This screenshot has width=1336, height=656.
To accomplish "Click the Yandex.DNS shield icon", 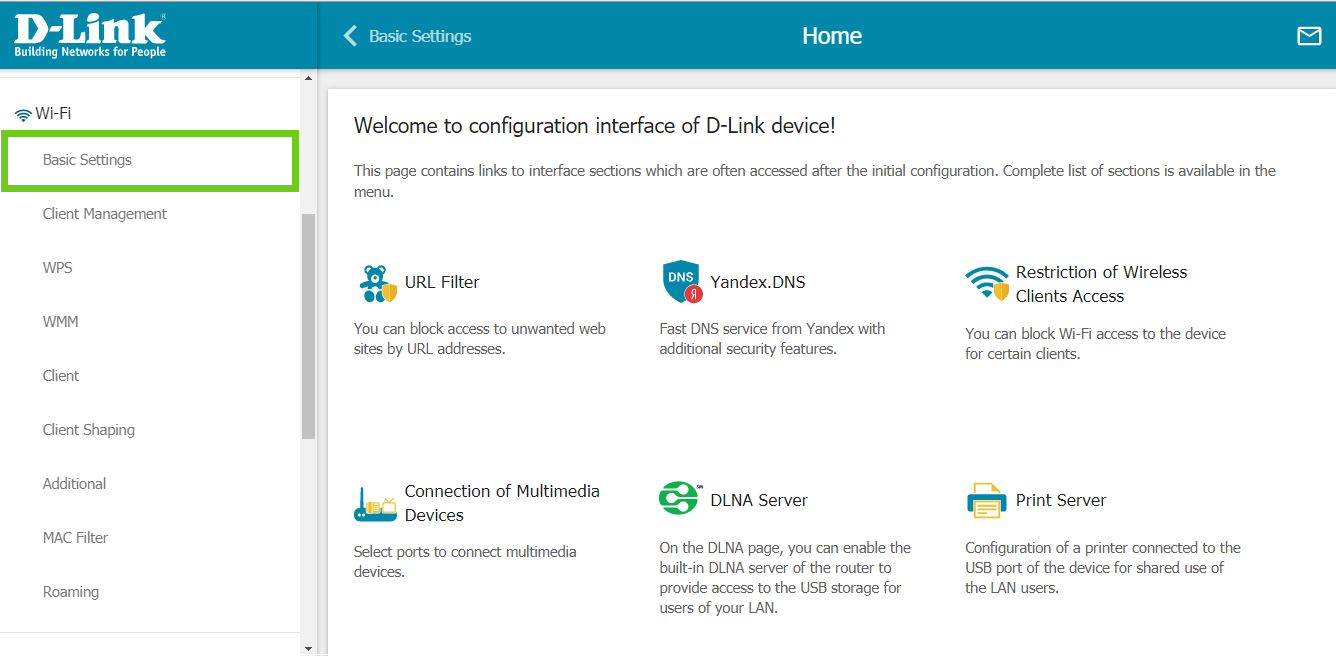I will pyautogui.click(x=681, y=282).
